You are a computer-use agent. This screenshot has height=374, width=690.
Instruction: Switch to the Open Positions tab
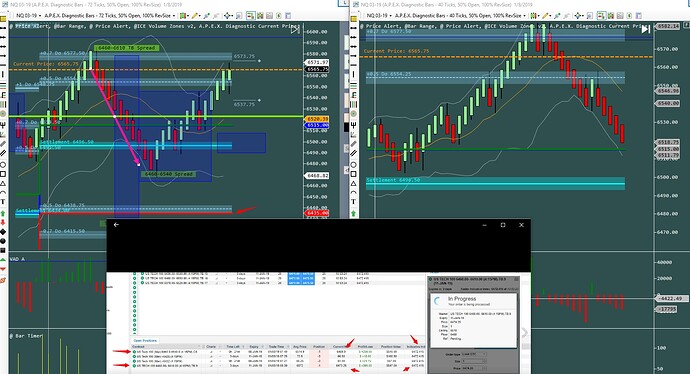145,341
